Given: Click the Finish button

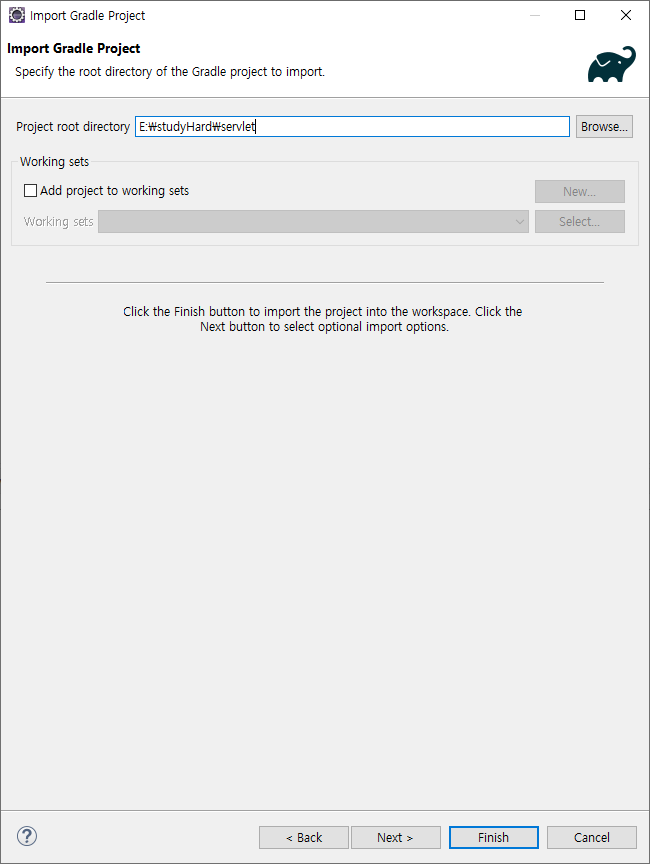Looking at the screenshot, I should 494,838.
